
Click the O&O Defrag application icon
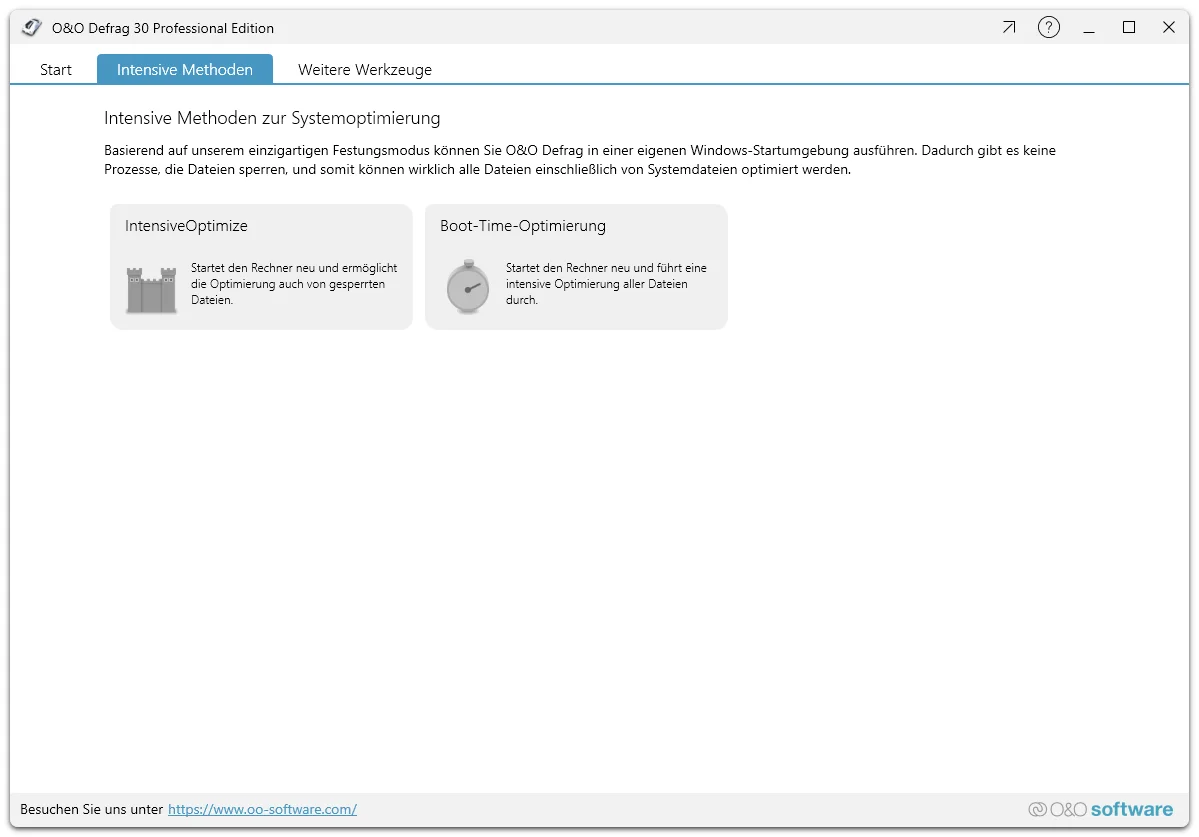[31, 27]
